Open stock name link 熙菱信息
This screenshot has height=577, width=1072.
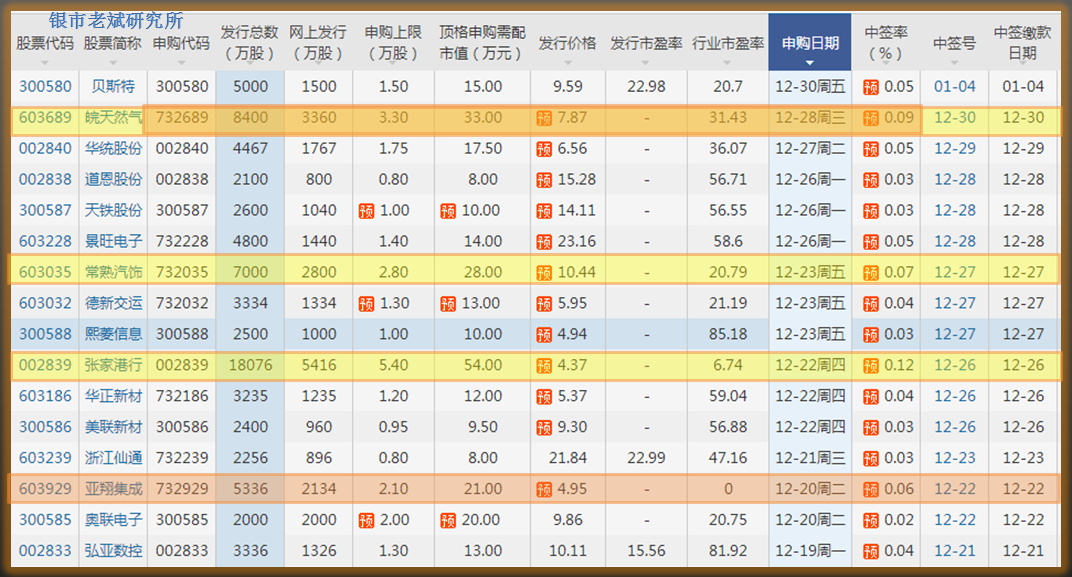113,334
